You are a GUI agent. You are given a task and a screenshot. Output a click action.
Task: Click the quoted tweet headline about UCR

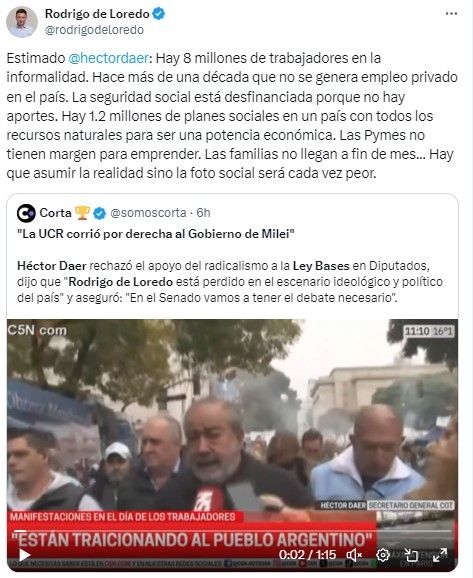point(156,234)
